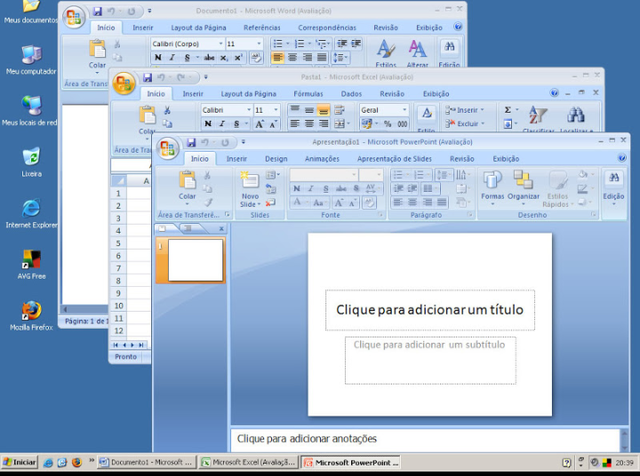640x476 pixels.
Task: Save the Excel workbook from quick access toolbar
Action: pos(147,77)
